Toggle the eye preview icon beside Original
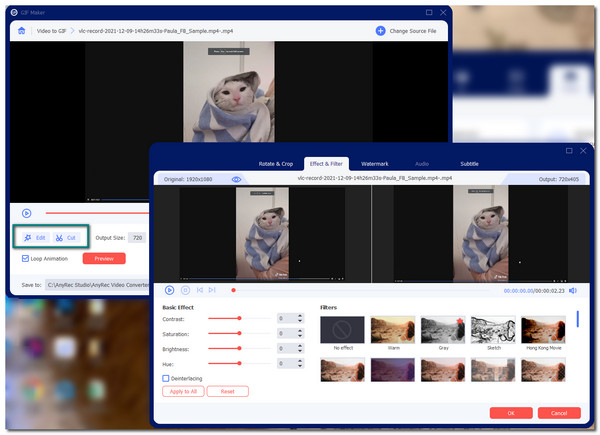This screenshot has height=435, width=600. click(x=237, y=179)
